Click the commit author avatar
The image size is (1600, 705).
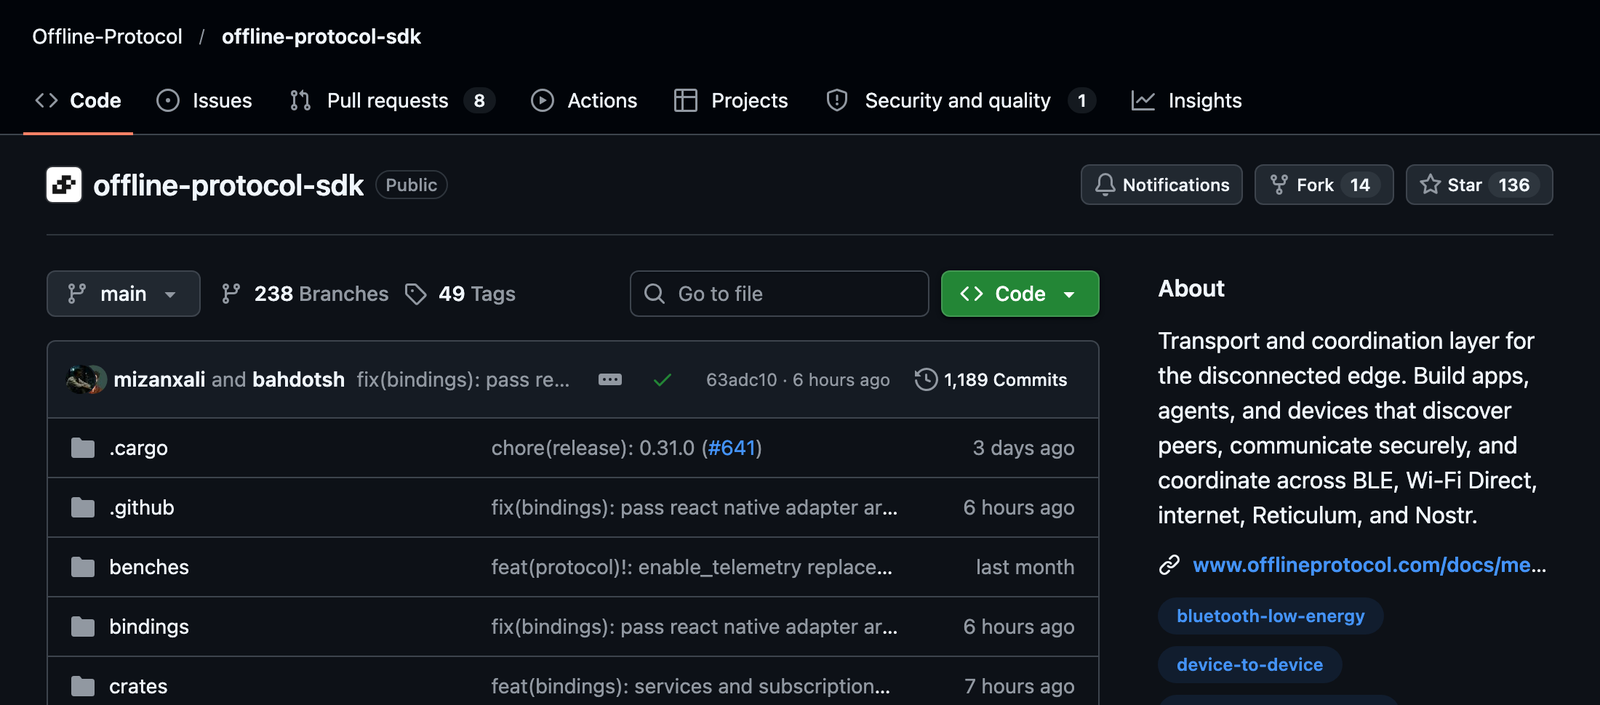(x=86, y=380)
